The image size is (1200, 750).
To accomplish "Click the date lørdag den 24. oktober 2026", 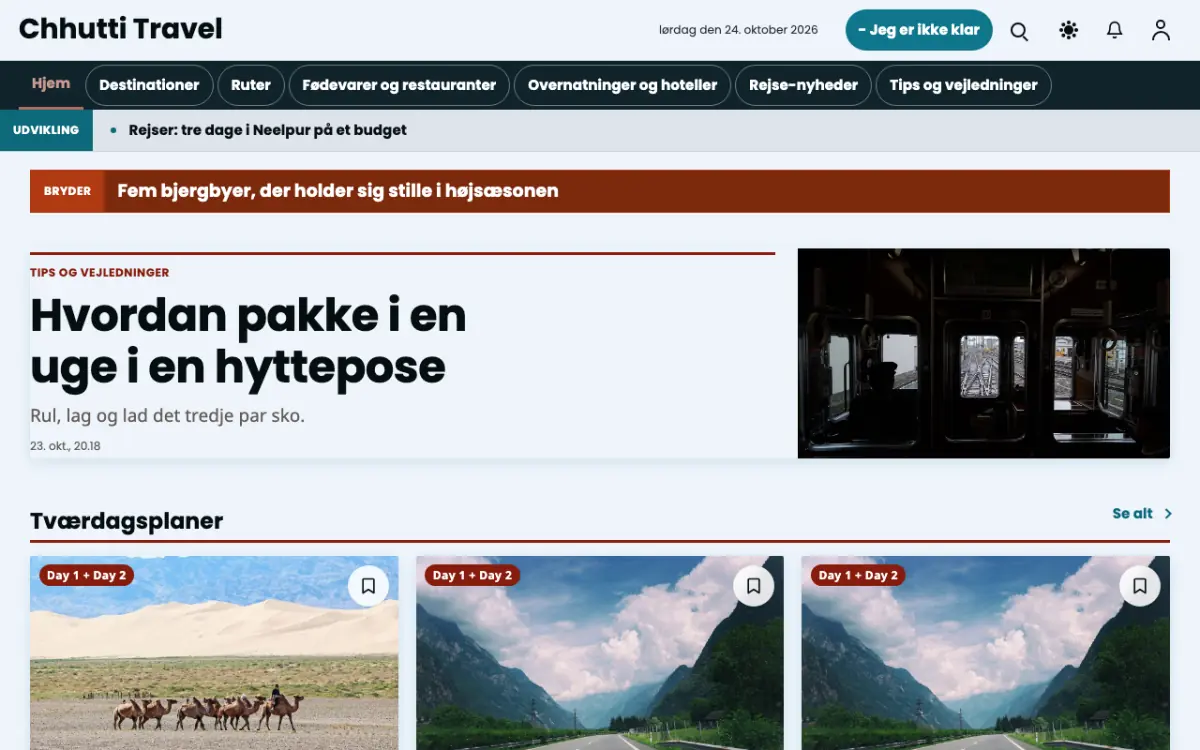I will click(x=738, y=30).
